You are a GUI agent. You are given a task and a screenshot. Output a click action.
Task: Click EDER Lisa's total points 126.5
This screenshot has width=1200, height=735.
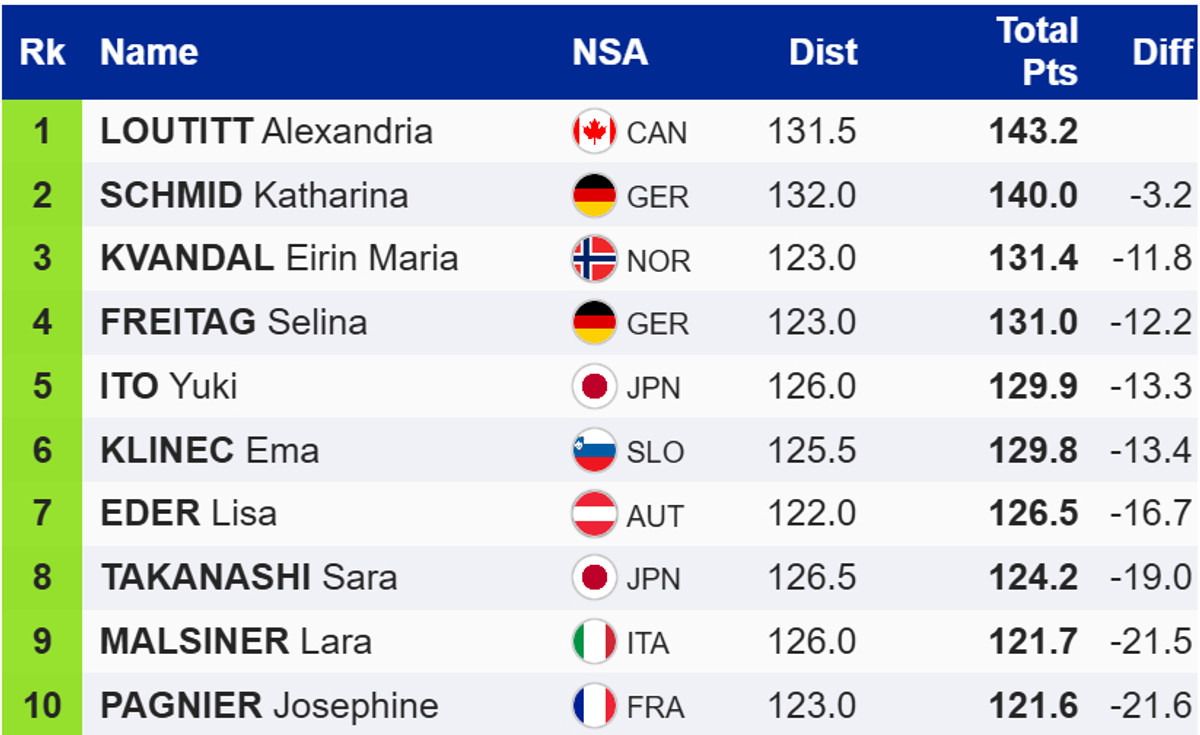click(x=1034, y=514)
